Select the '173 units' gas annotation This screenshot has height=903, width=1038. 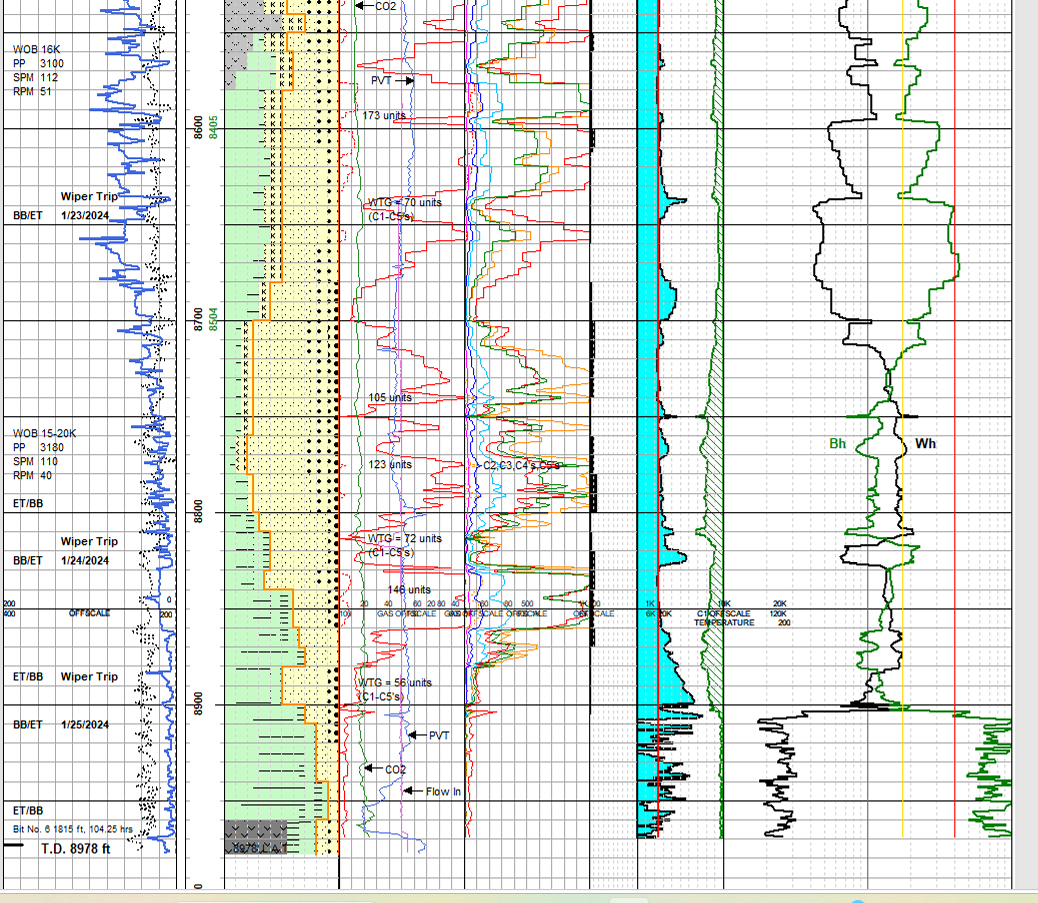point(384,115)
